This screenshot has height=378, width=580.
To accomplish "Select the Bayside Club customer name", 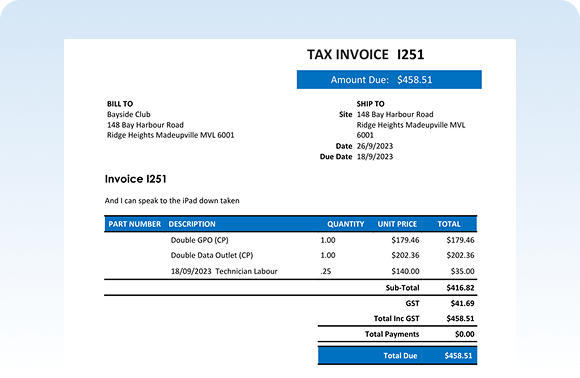I will click(x=129, y=114).
